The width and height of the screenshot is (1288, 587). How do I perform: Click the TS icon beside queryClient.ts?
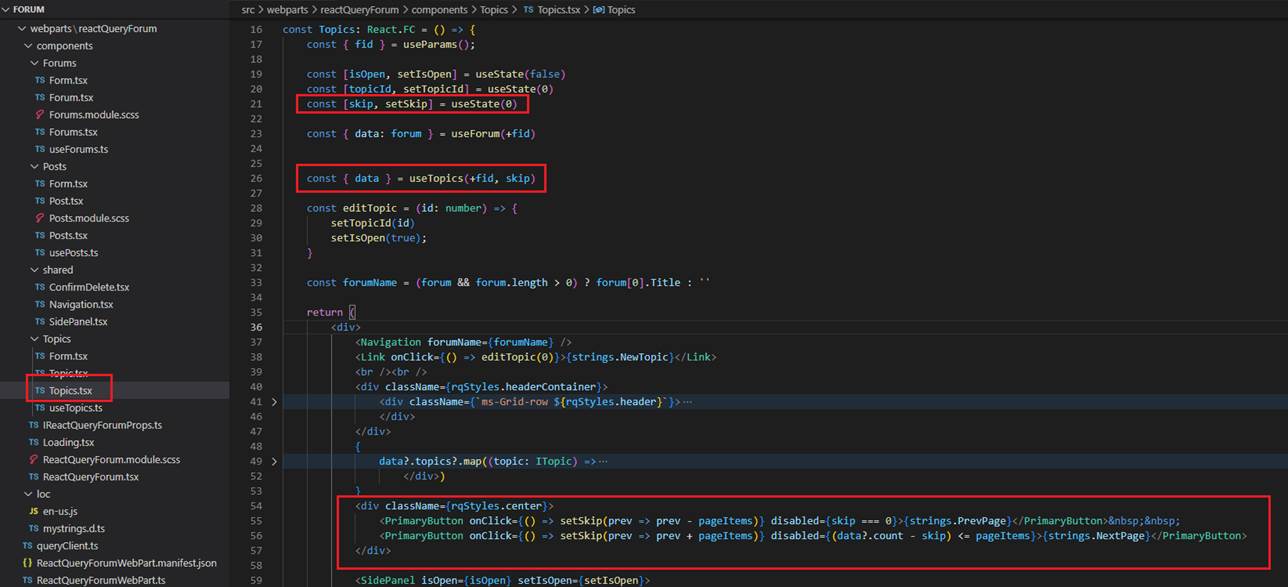[27, 546]
